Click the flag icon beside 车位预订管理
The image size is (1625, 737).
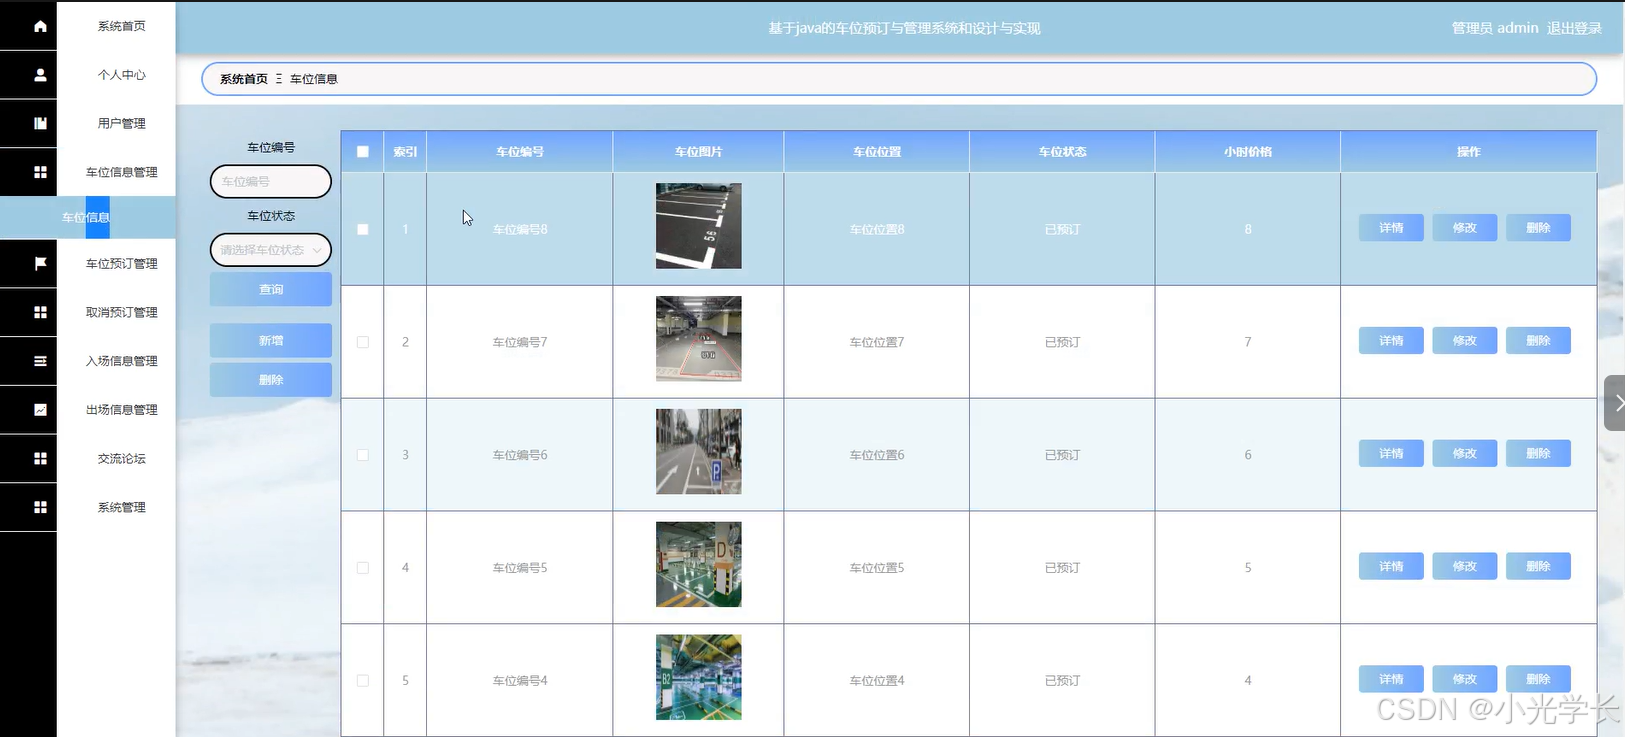point(40,263)
